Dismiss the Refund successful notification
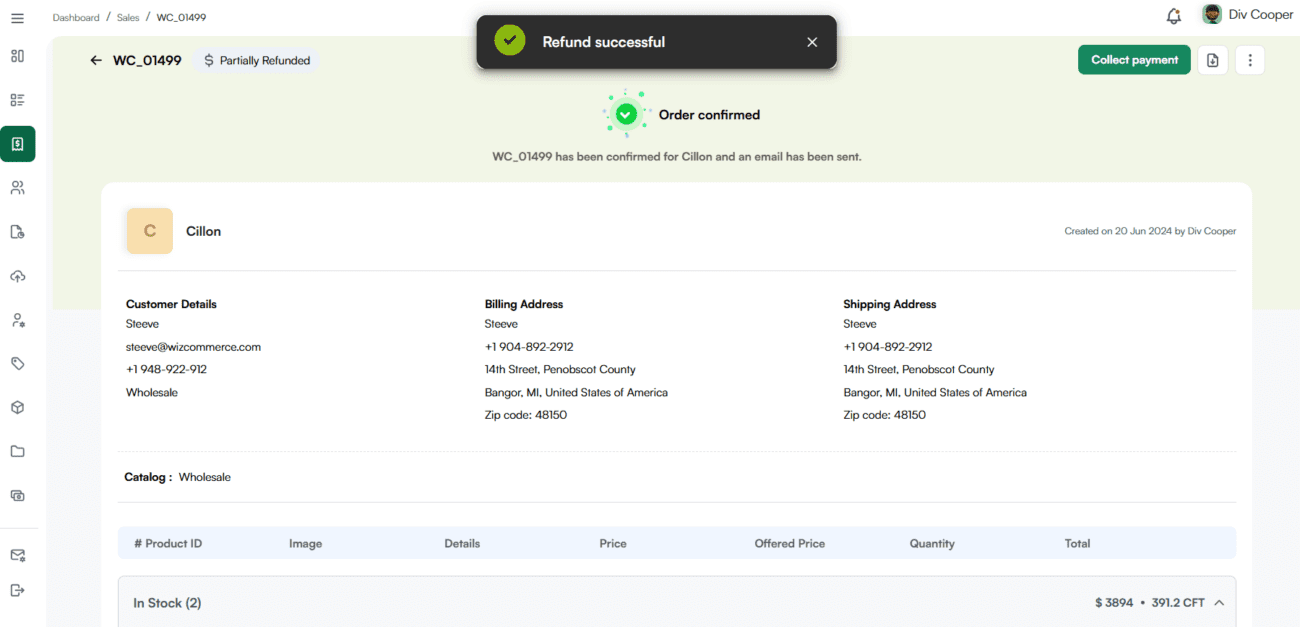The image size is (1300, 627). (x=812, y=42)
